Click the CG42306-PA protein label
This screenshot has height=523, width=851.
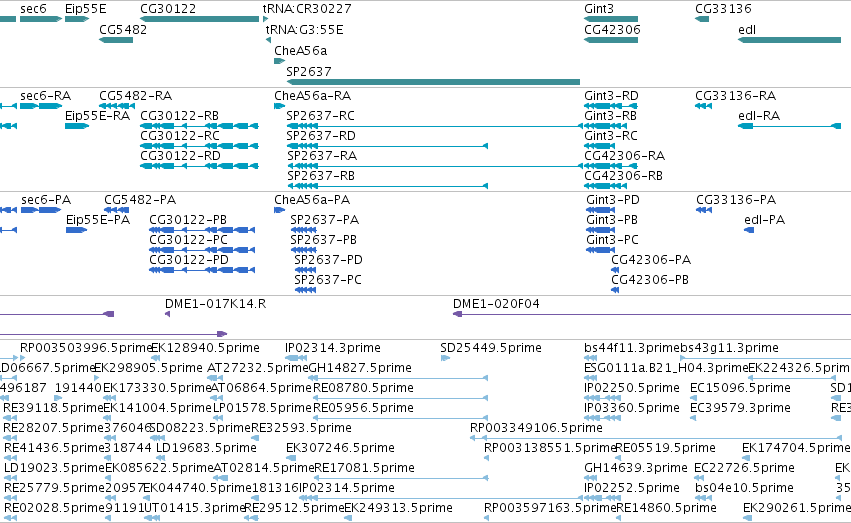tap(651, 260)
